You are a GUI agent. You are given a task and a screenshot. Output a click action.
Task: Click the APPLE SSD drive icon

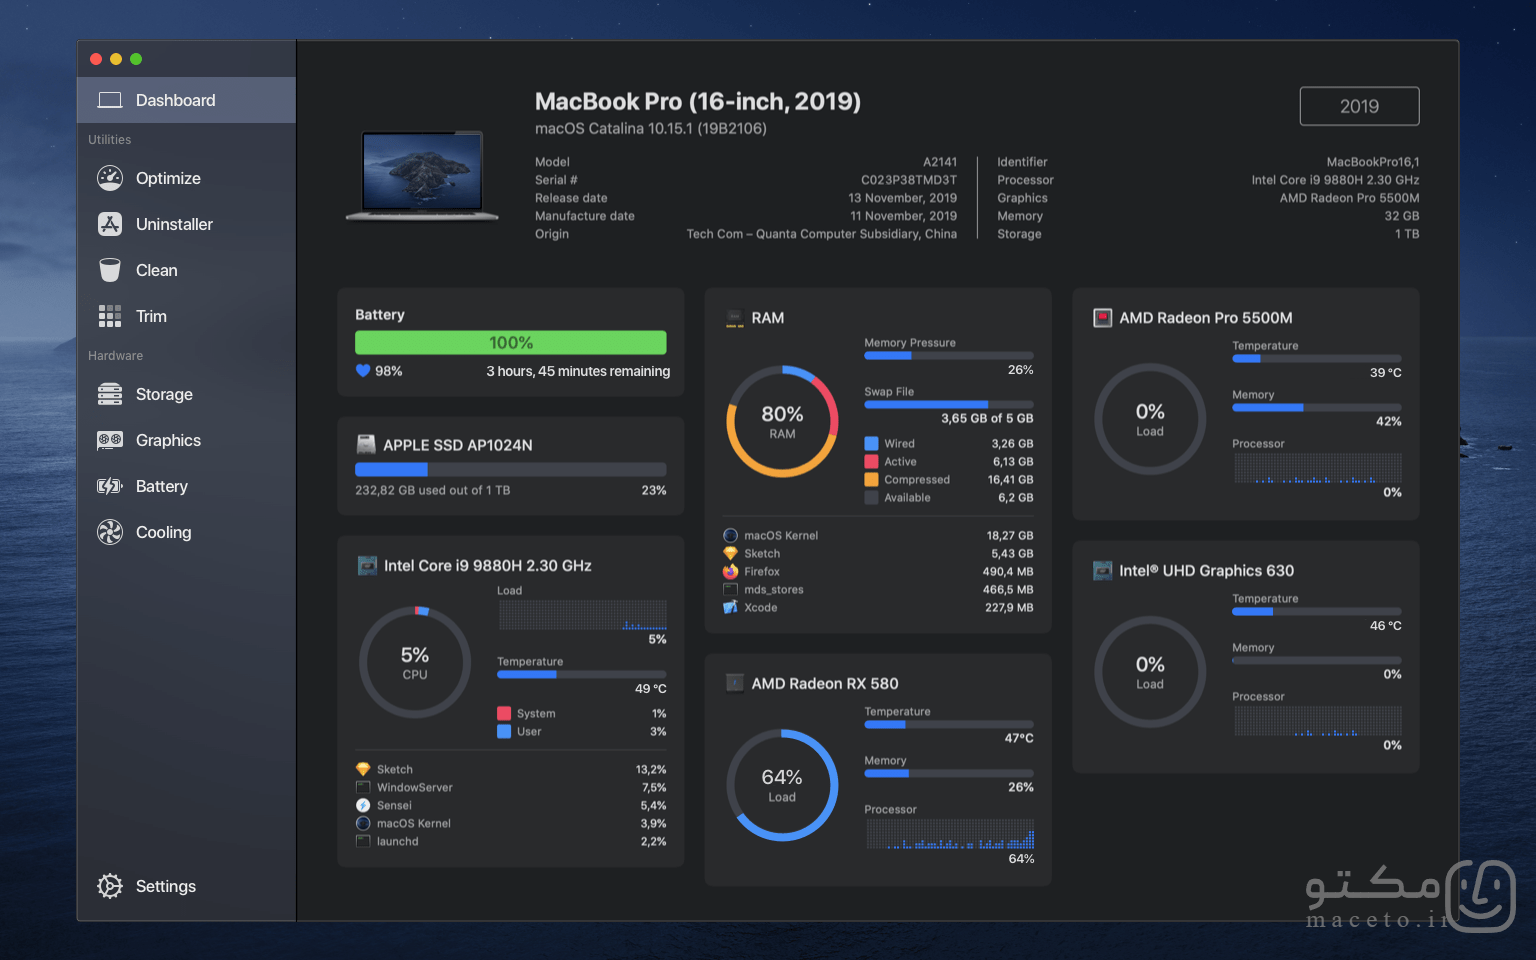point(366,445)
